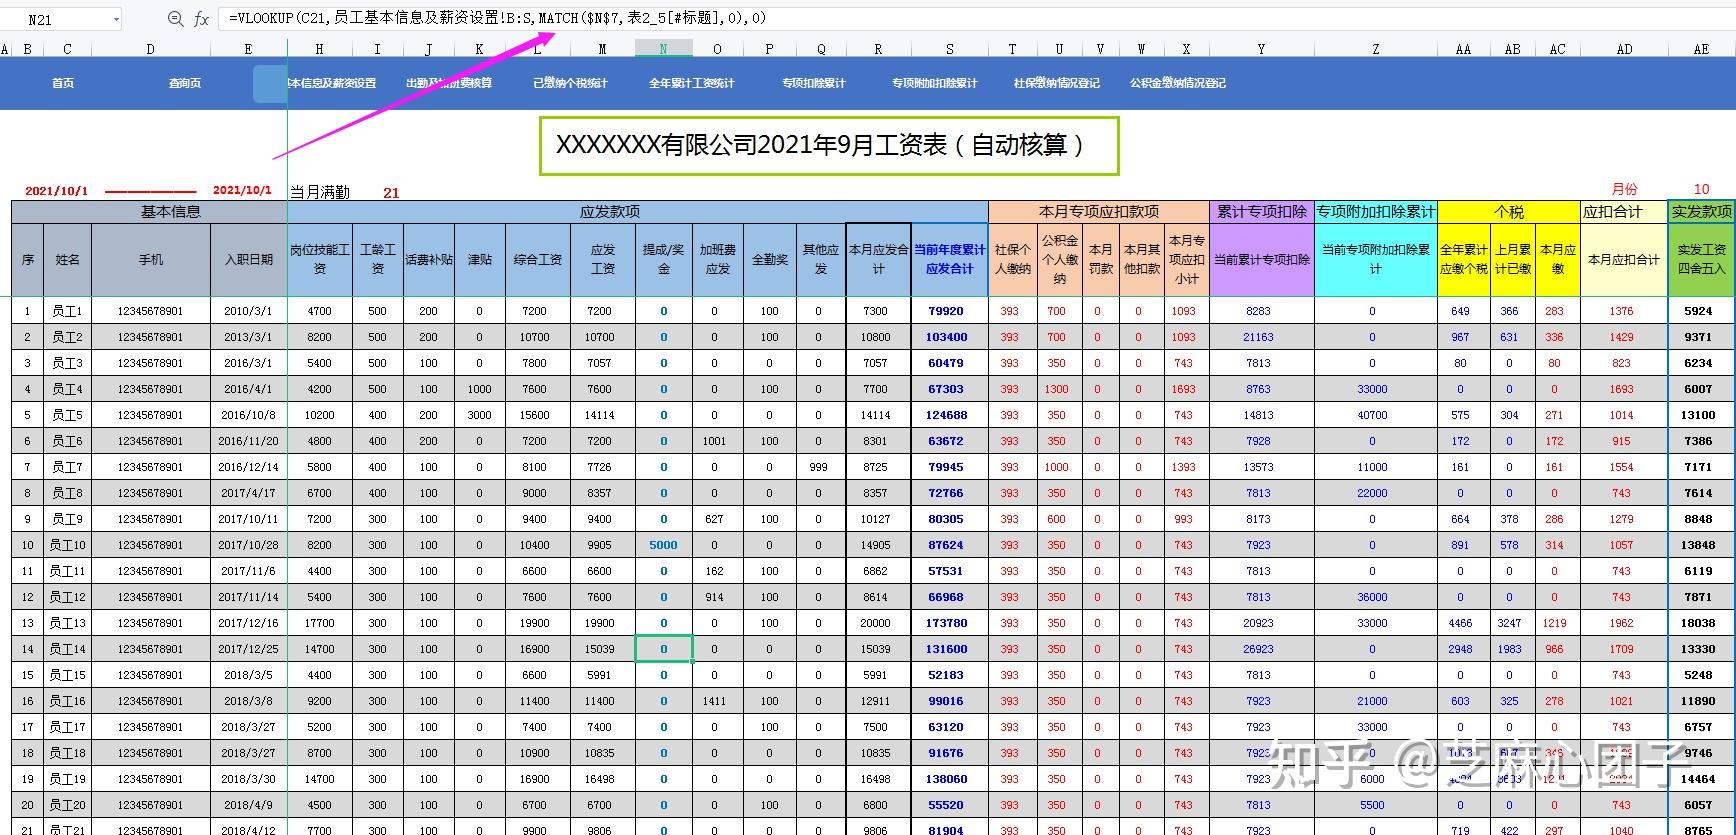Click the 本月专项应扣款项 section header
The image size is (1736, 835).
[1099, 211]
